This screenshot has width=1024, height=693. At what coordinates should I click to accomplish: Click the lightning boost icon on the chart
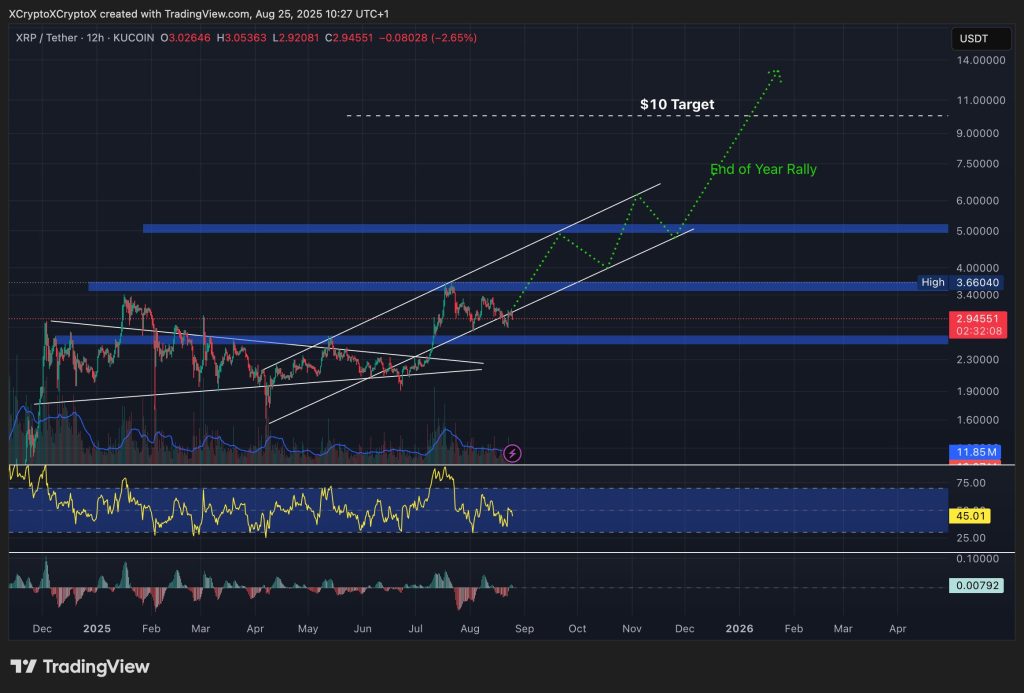coord(512,453)
